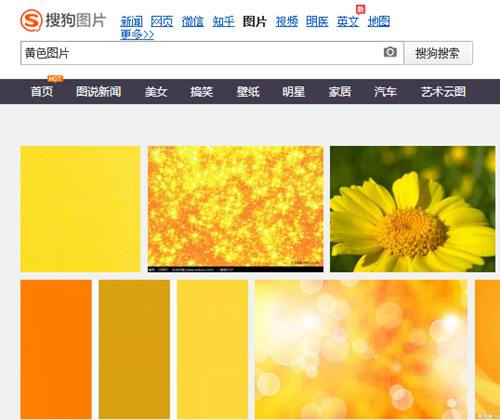The width and height of the screenshot is (500, 420).
Task: Click the 搜狗搜索 search button
Action: coord(438,53)
